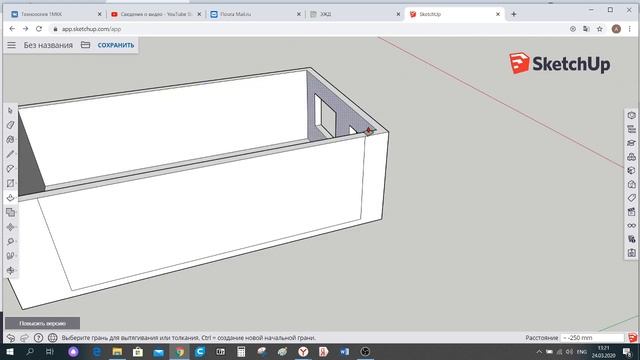
Task: Click SketchUp icon at status bar end
Action: (x=632, y=338)
